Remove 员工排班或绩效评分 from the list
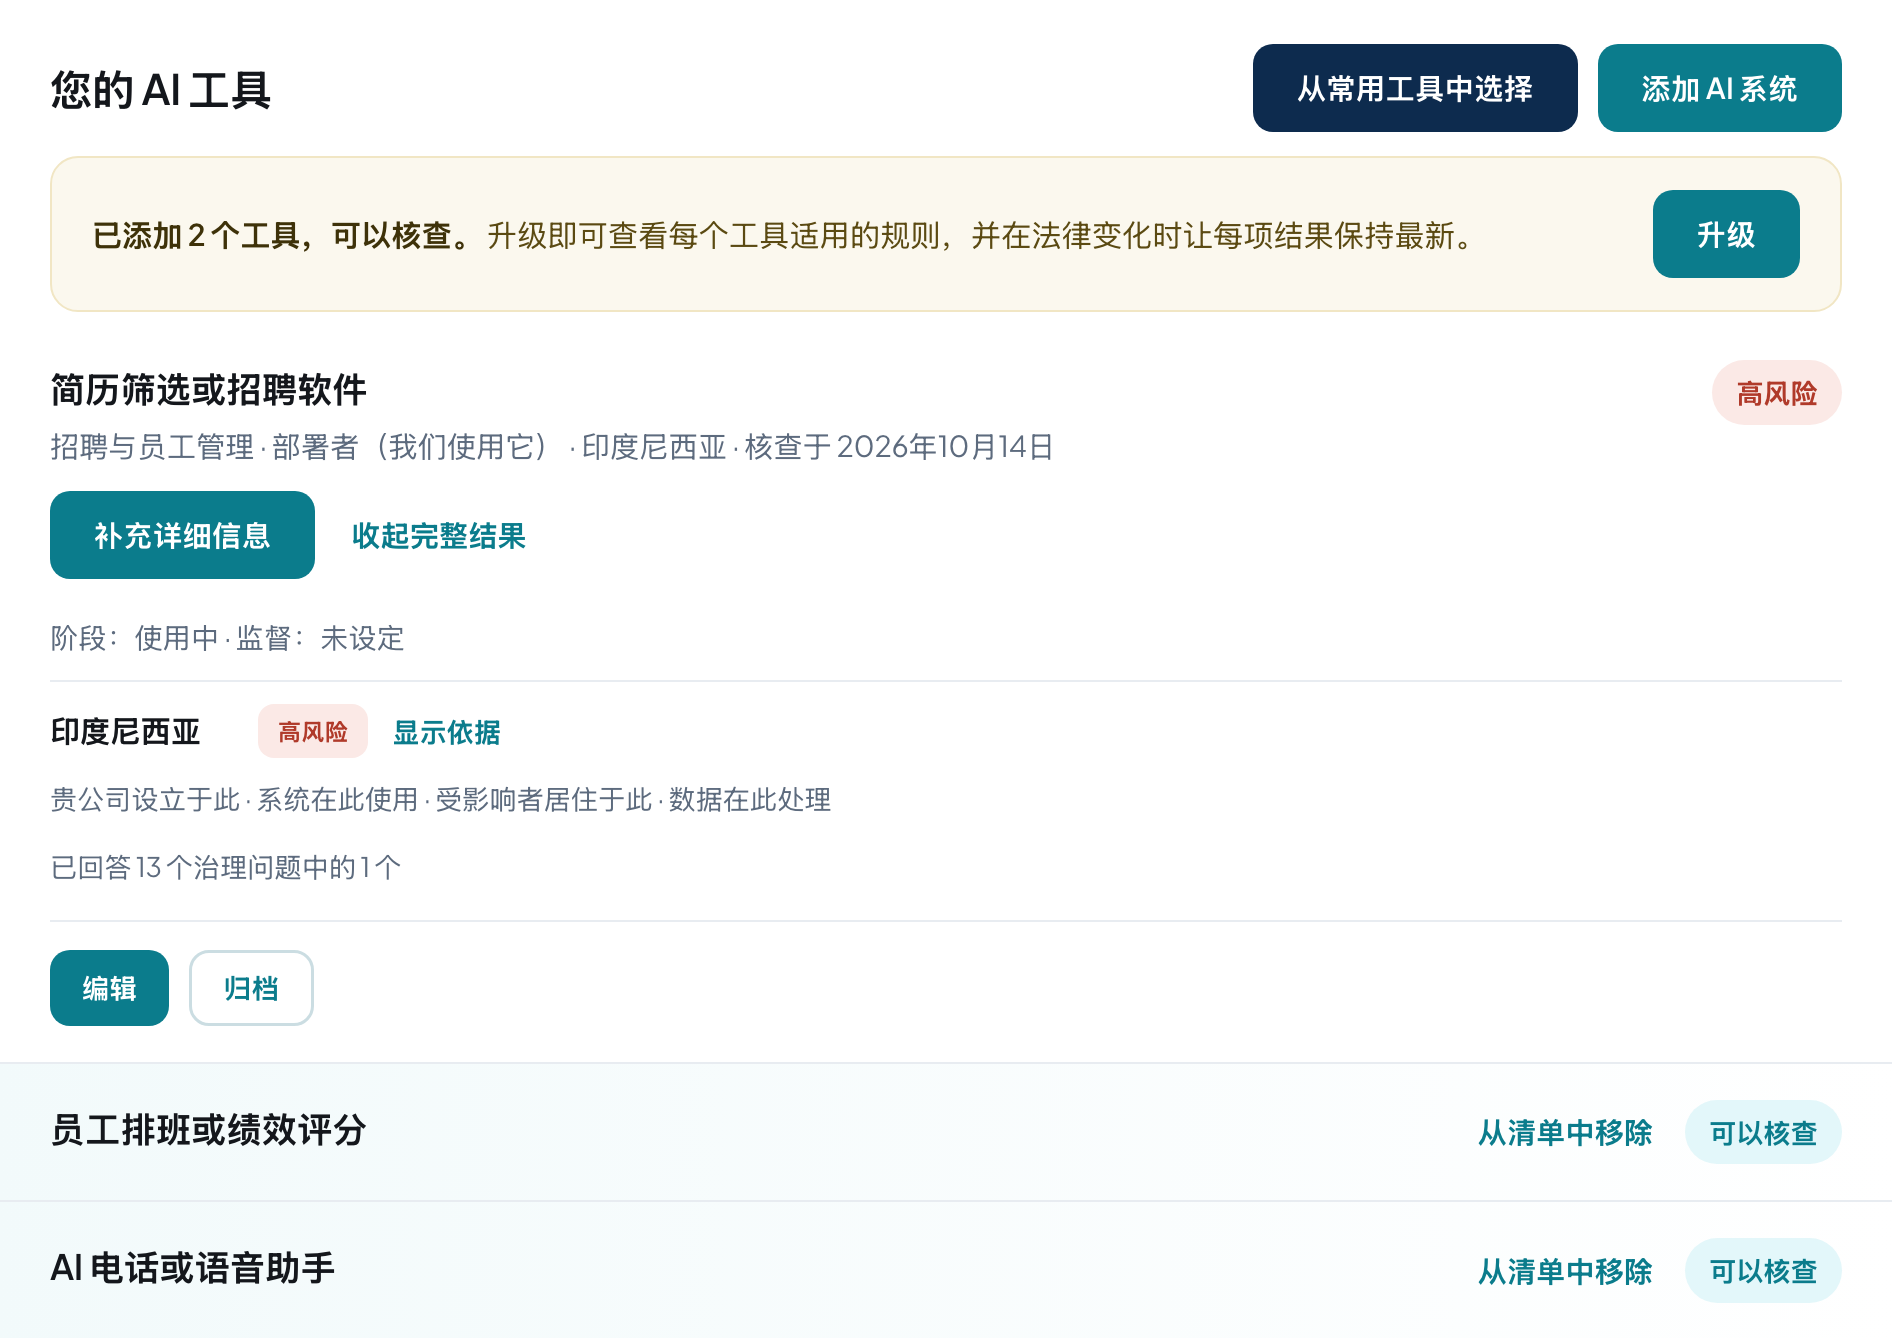 1565,1133
